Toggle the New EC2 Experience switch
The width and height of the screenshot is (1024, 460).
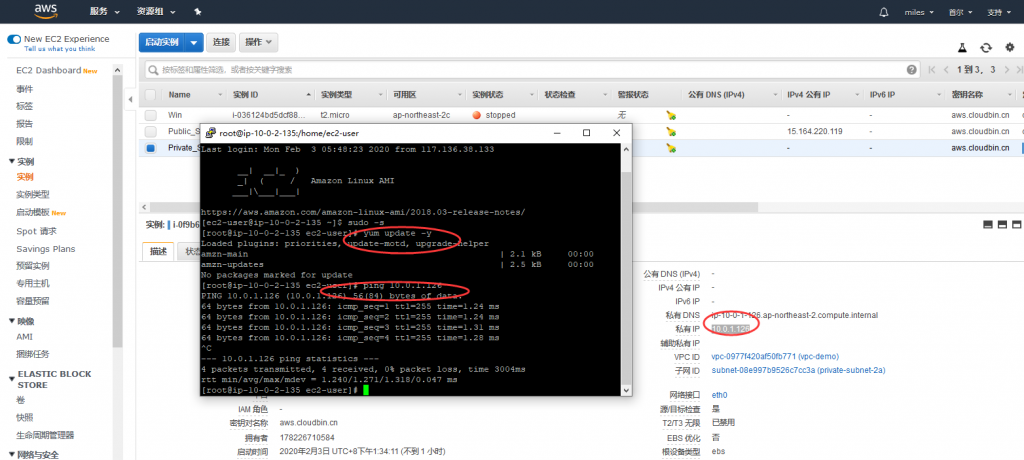tap(14, 39)
